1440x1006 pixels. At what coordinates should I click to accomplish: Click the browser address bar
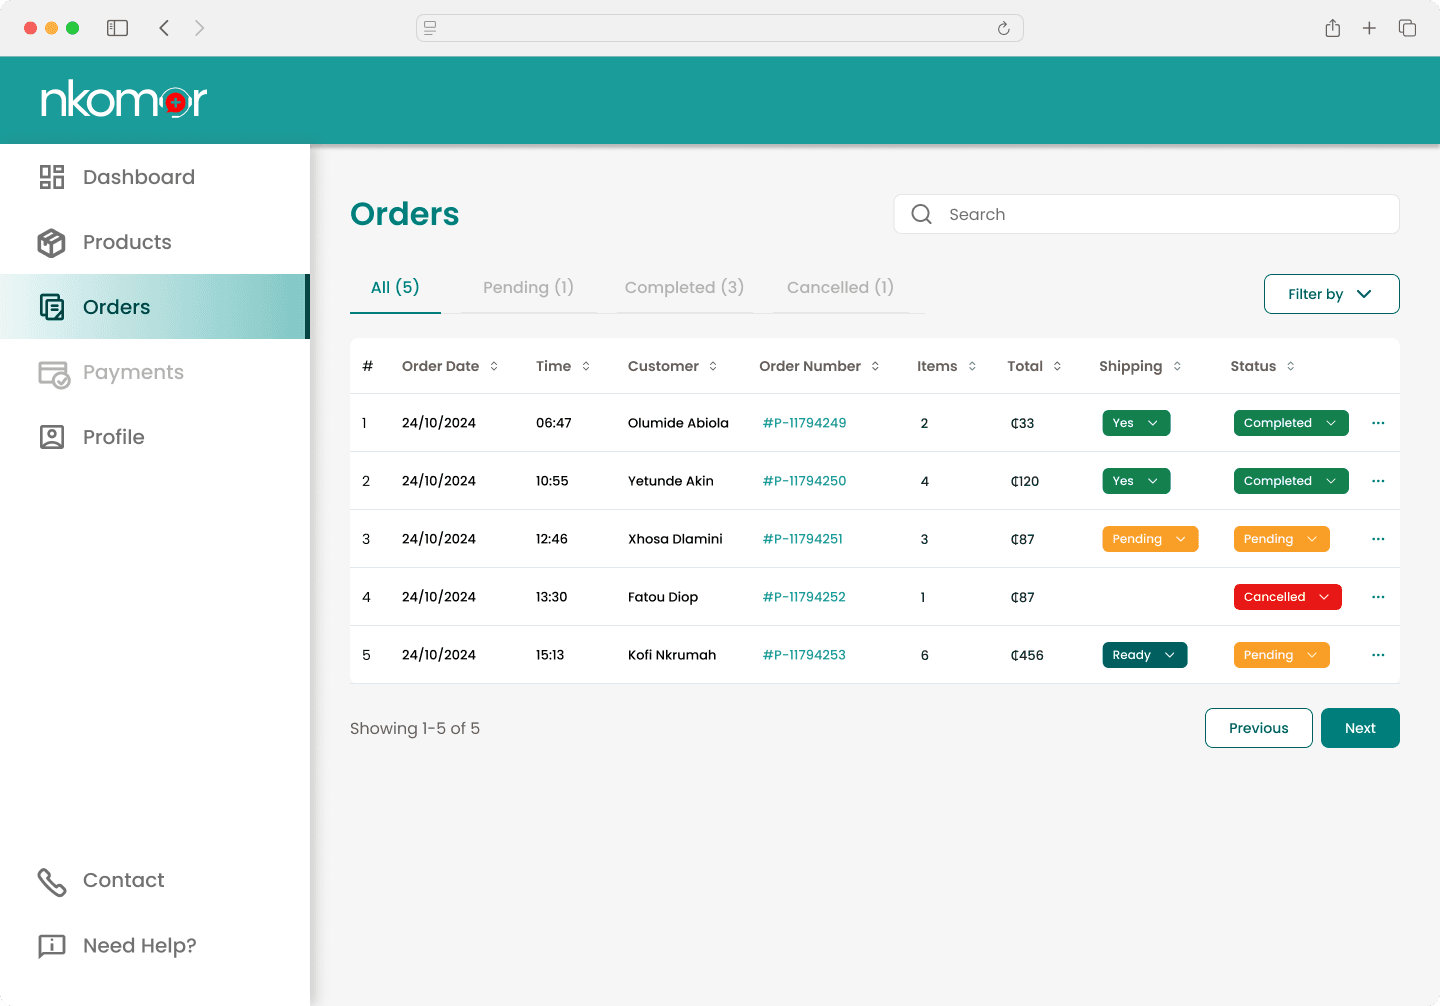click(720, 28)
